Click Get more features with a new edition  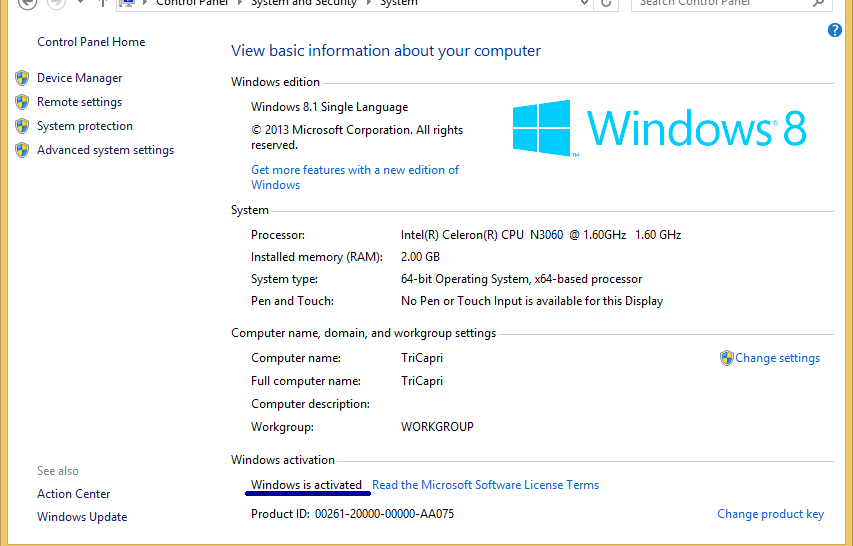(x=355, y=177)
